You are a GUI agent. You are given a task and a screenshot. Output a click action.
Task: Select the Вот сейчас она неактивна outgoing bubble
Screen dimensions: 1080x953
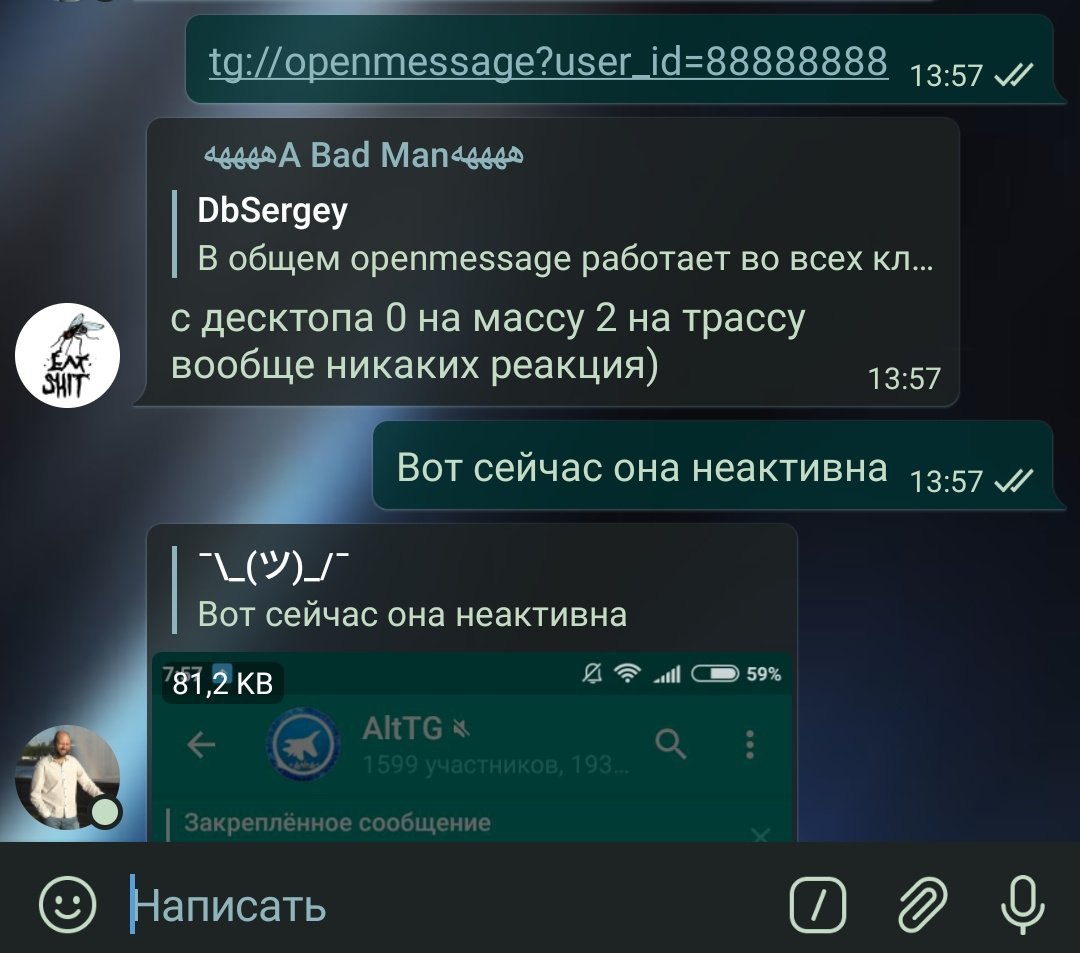[714, 466]
